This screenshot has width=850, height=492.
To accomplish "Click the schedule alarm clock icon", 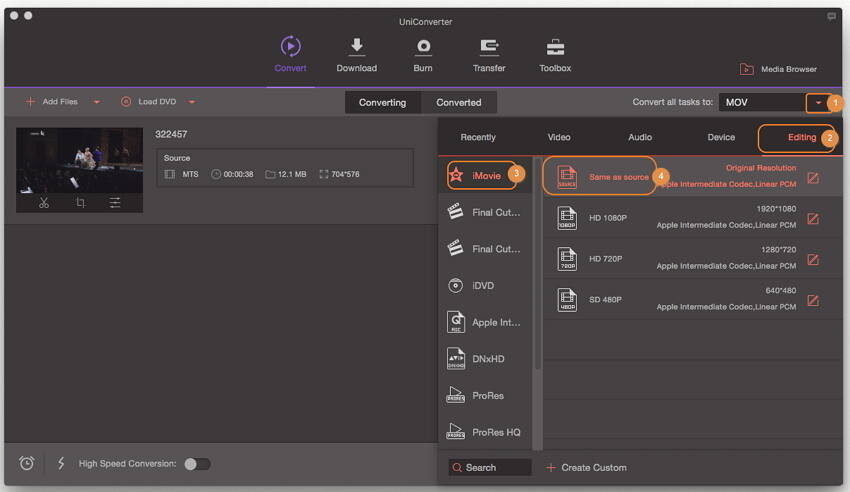I will click(27, 463).
